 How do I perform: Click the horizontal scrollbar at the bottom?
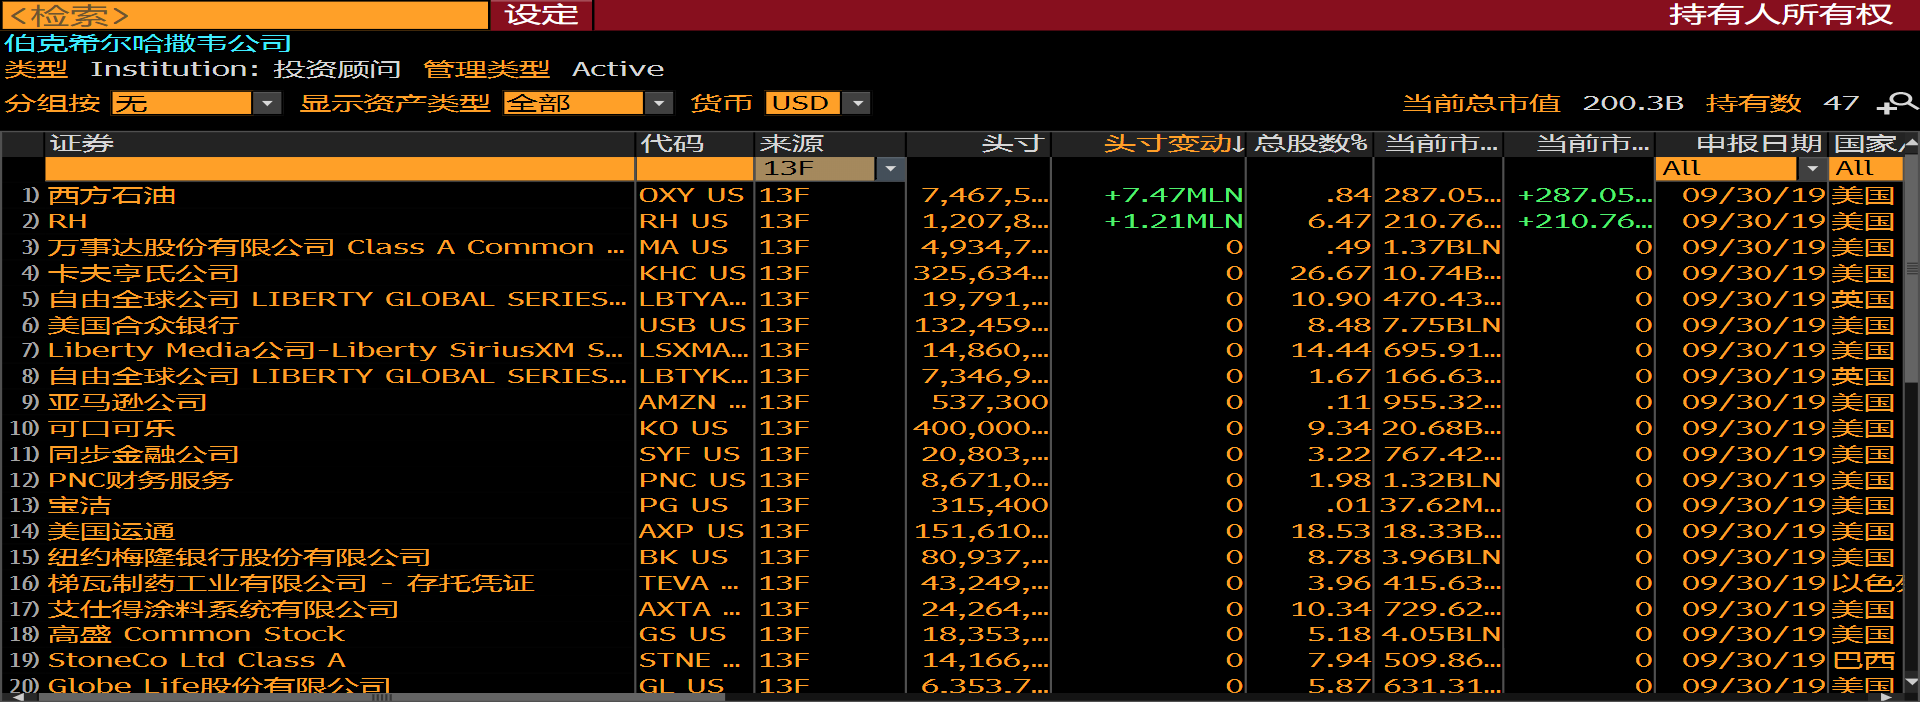pos(380,697)
